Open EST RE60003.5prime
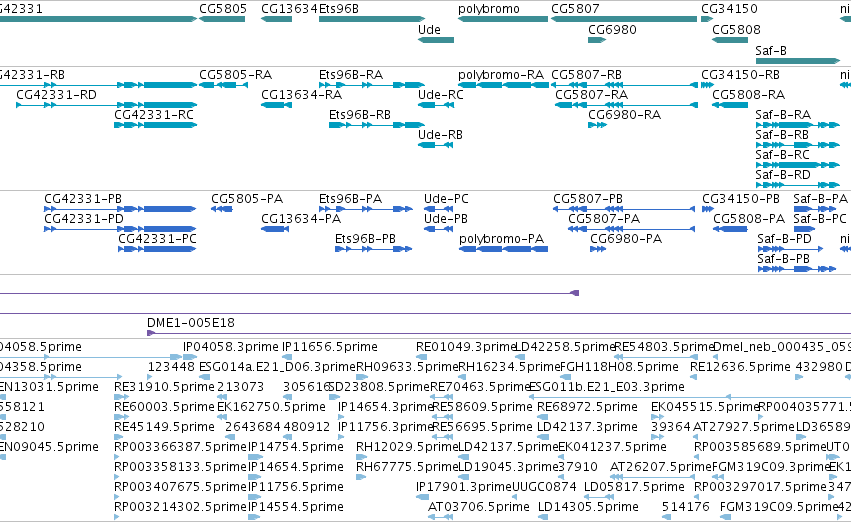Screen dimensions: 851x522 tap(164, 407)
